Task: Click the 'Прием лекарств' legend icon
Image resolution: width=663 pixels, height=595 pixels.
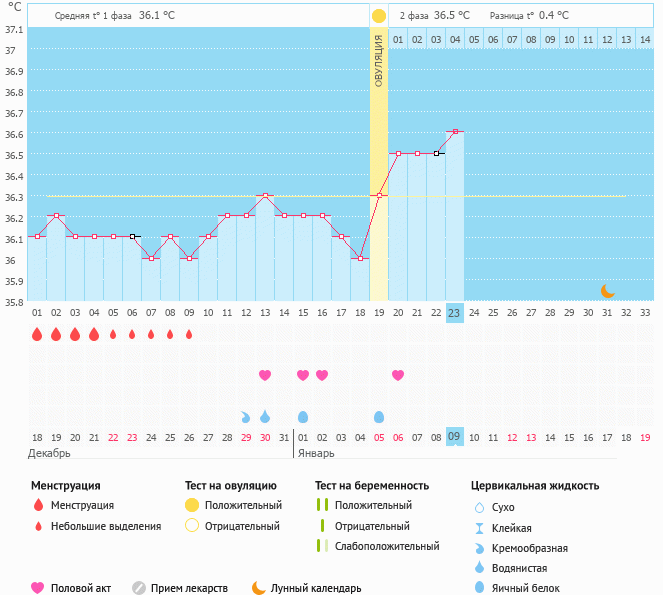Action: click(139, 588)
